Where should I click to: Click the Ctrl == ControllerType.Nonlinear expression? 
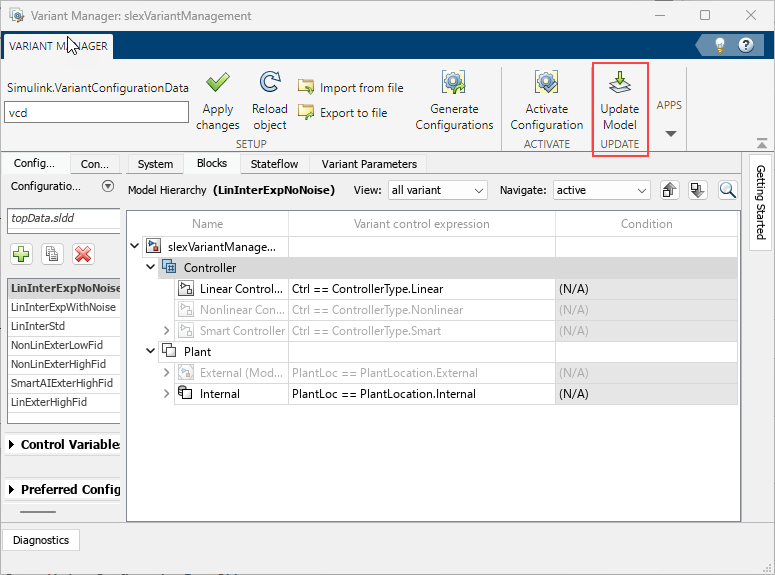coord(377,310)
